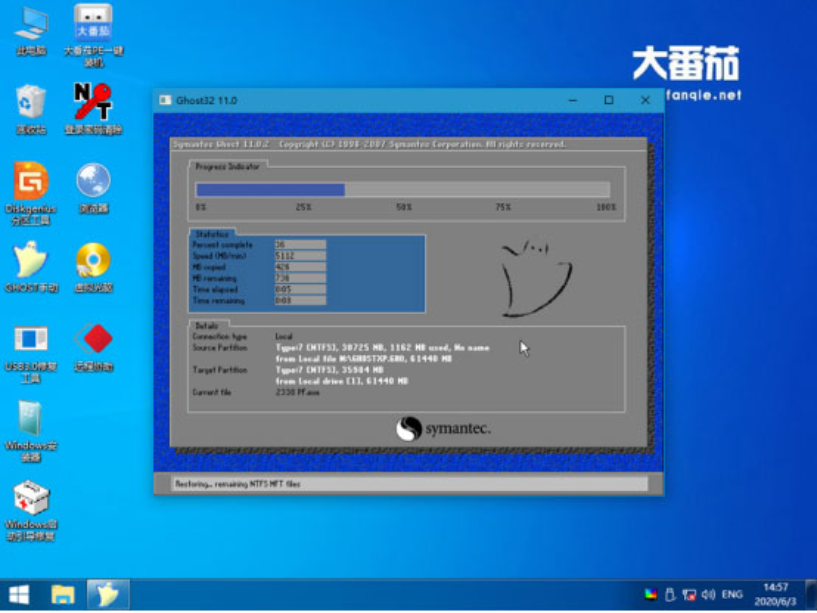The height and width of the screenshot is (613, 817).
Task: Open the 此电脑 desktop icon
Action: tap(30, 24)
